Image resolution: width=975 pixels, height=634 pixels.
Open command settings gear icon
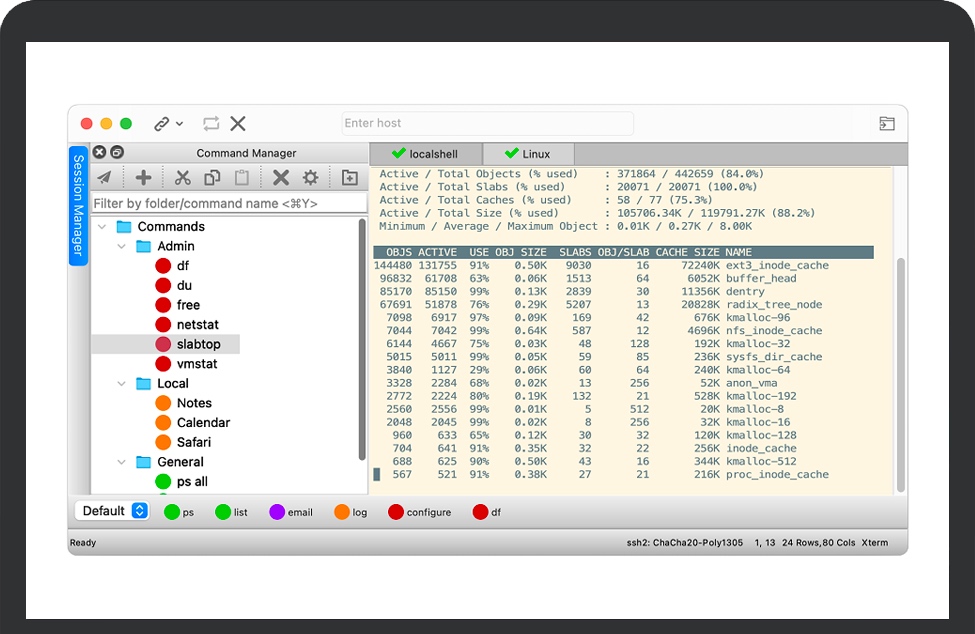click(x=311, y=178)
